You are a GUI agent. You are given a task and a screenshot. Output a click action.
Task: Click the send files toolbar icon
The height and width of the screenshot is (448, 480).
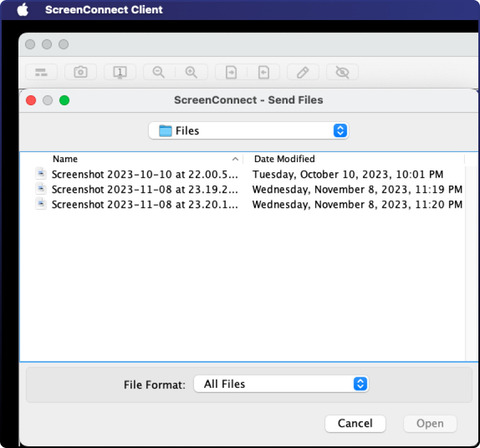(x=231, y=72)
